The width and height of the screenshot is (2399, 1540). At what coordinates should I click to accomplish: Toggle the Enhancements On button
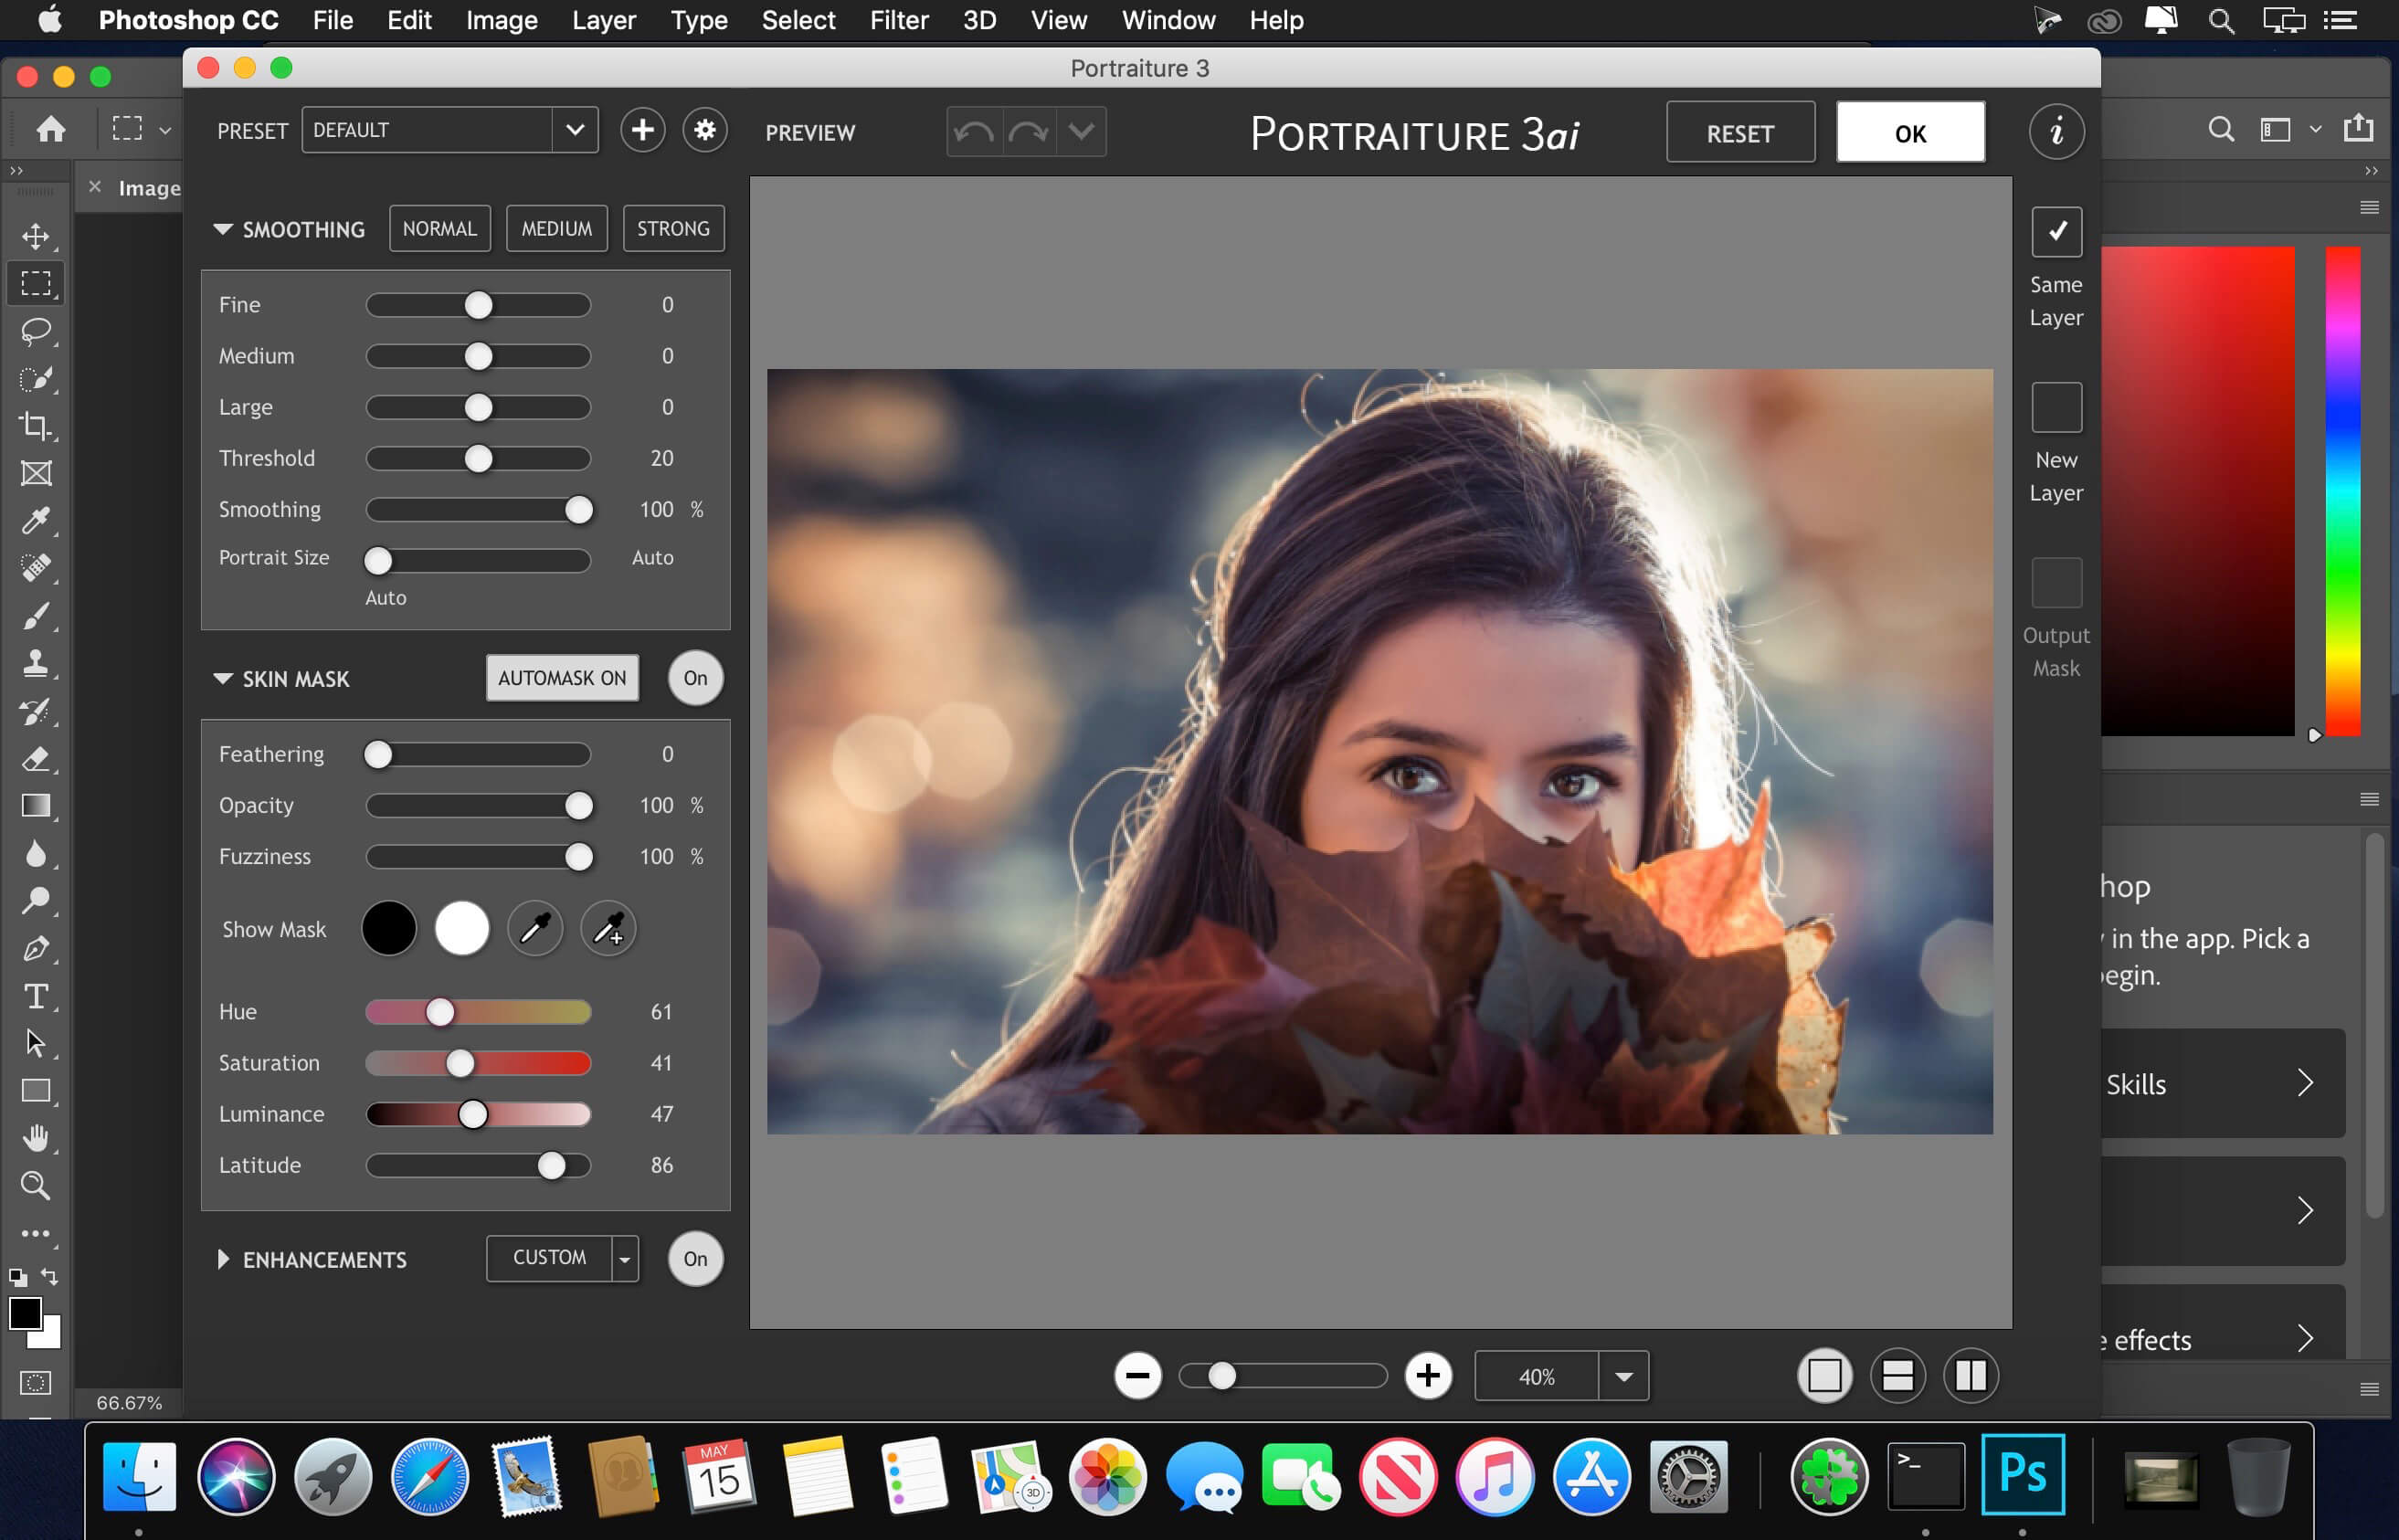click(x=694, y=1259)
